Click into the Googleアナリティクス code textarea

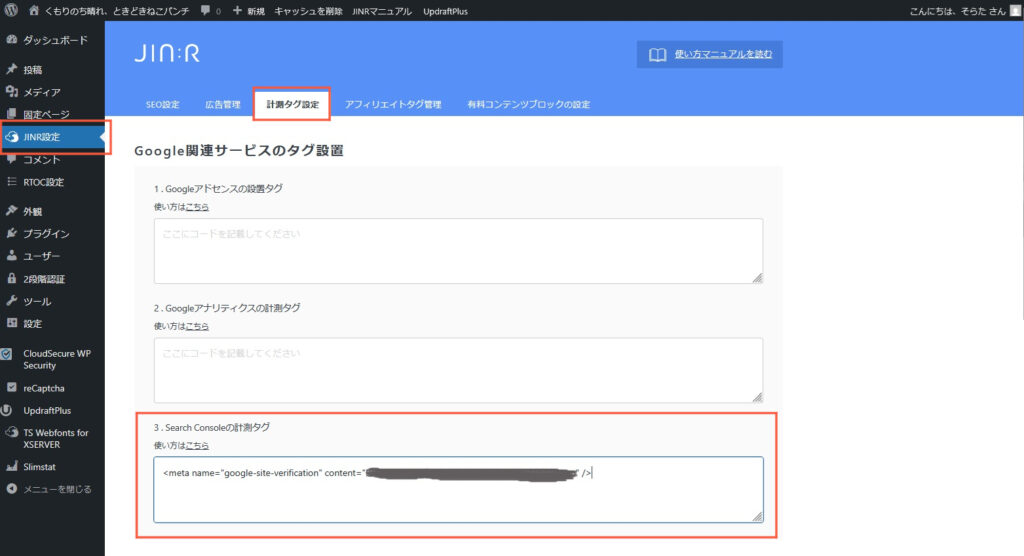click(458, 369)
